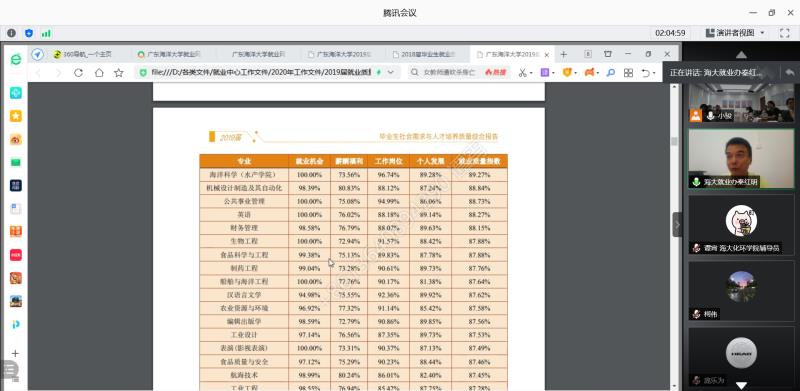Open a new browser tab with plus
Screen dimensions: 800x391
tap(563, 54)
